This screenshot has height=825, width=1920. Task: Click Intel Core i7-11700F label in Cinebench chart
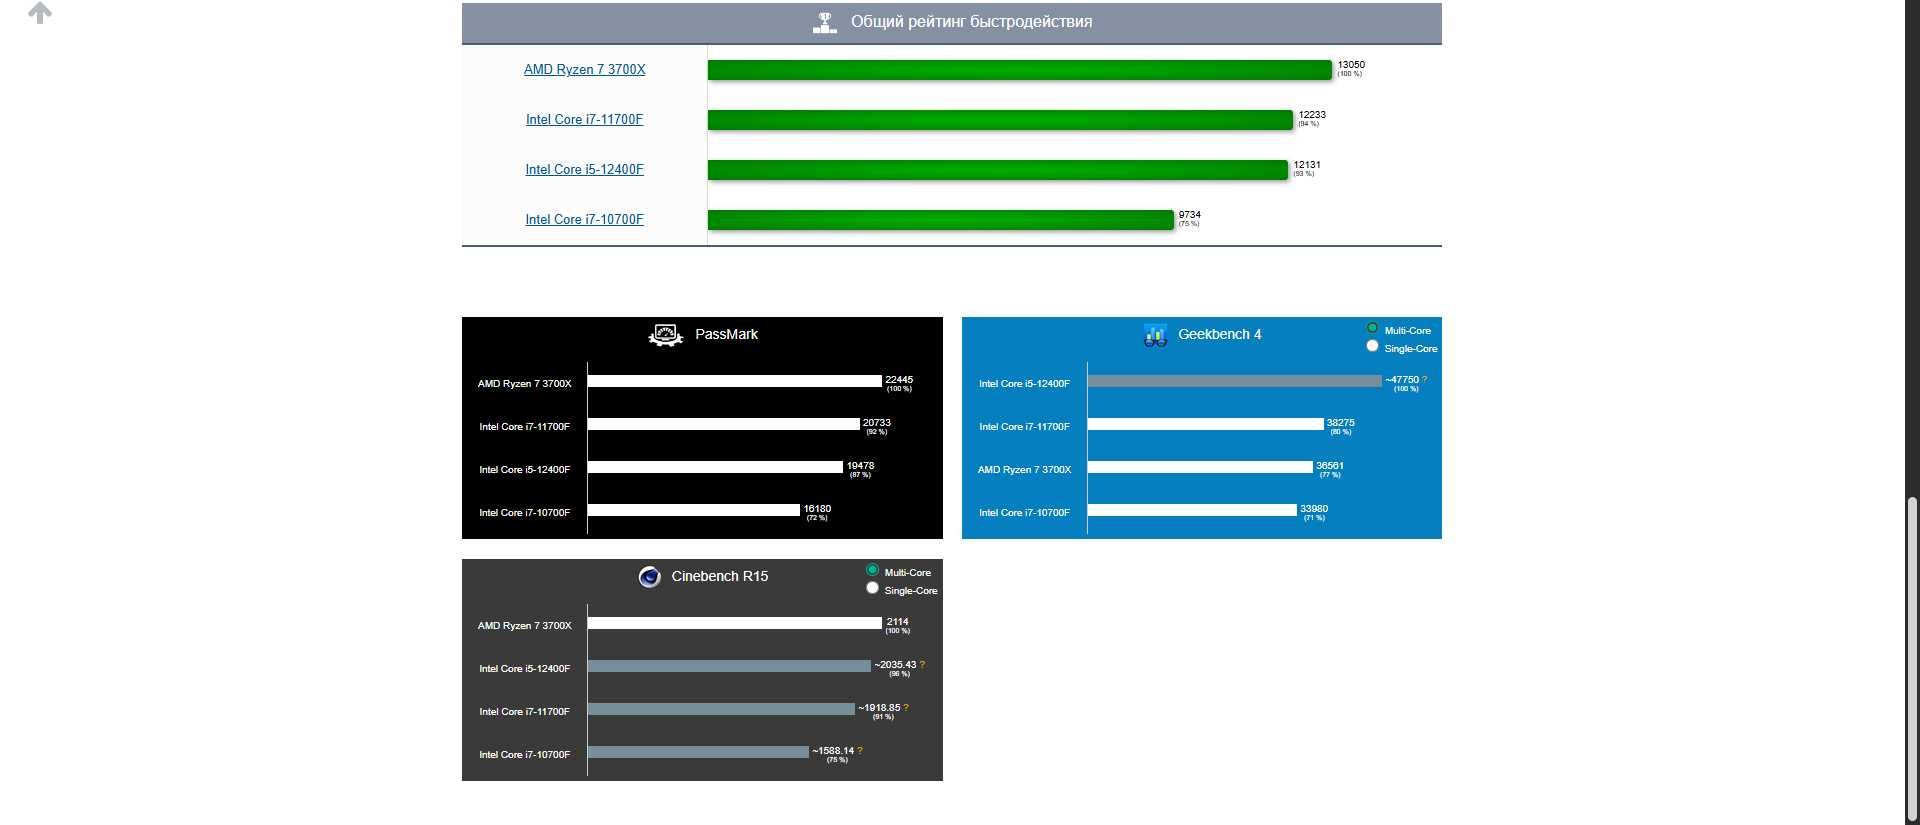[524, 712]
